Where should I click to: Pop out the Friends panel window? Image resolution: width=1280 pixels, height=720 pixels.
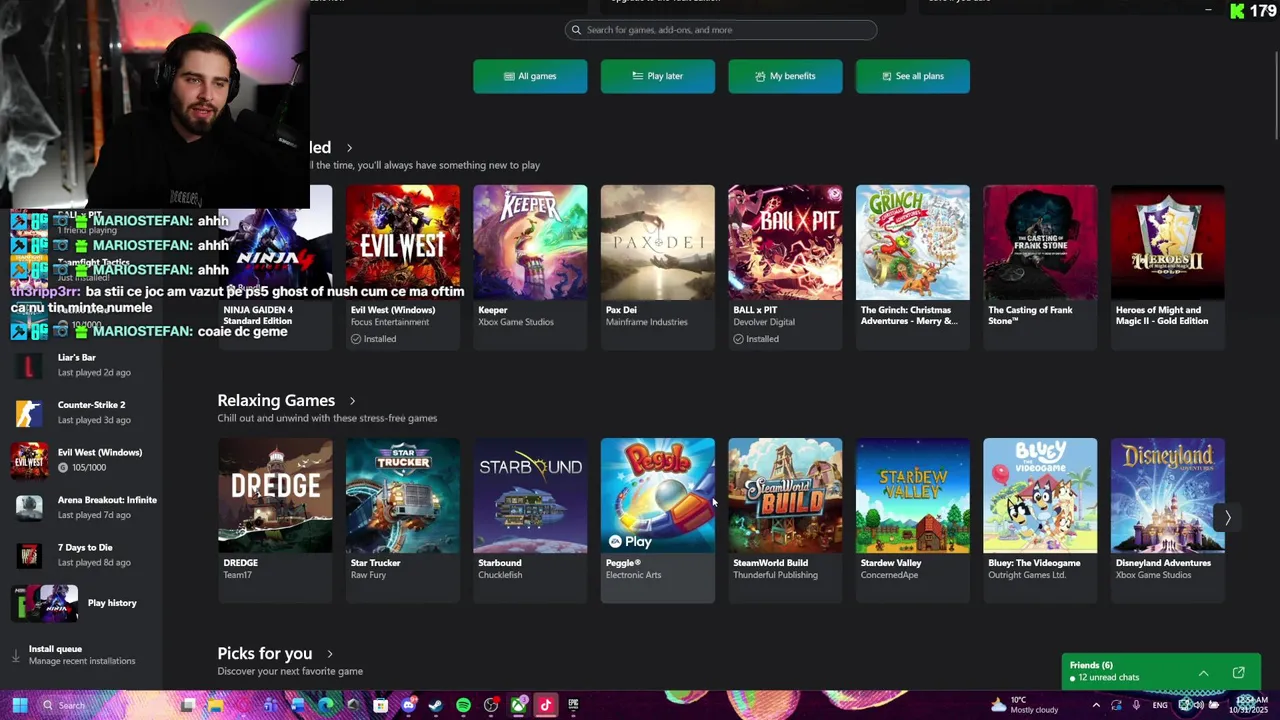coord(1238,672)
